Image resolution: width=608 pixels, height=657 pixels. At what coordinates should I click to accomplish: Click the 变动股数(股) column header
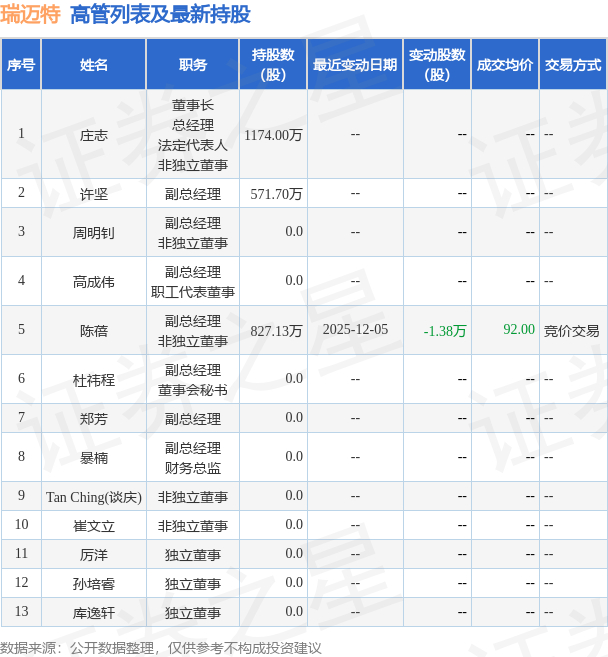[x=437, y=65]
